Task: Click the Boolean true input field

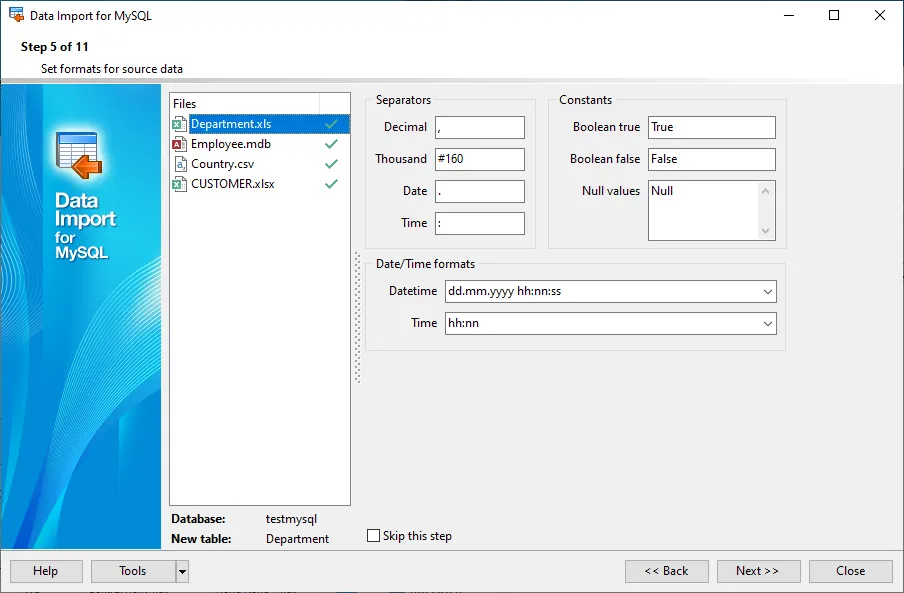Action: click(x=711, y=127)
